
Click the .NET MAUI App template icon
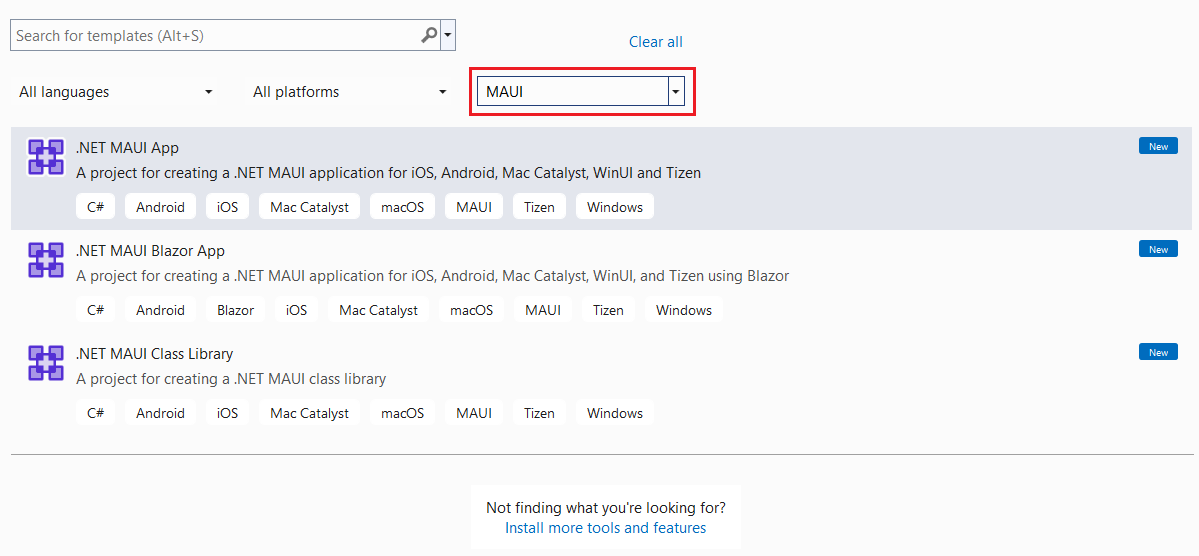click(x=45, y=157)
